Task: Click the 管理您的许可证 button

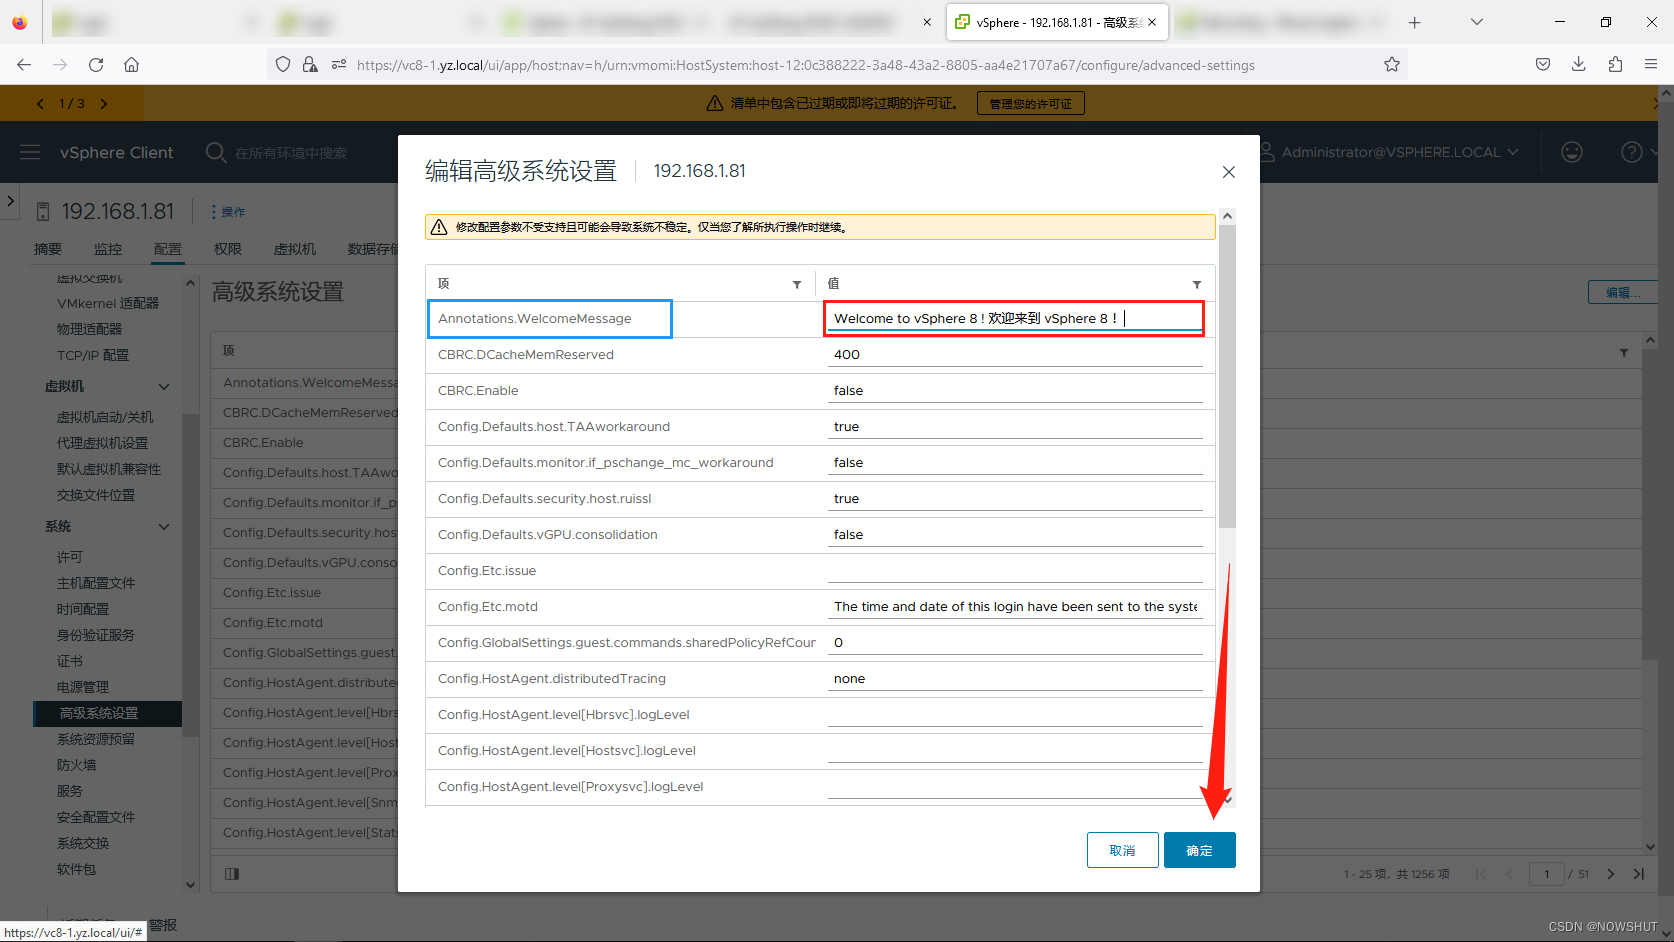Action: click(1030, 104)
